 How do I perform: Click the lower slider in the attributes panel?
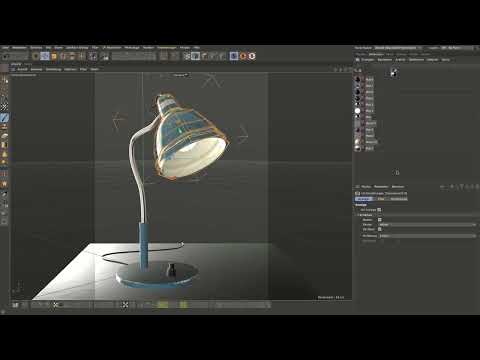(428, 236)
